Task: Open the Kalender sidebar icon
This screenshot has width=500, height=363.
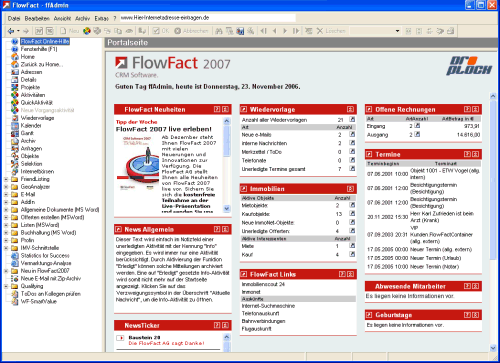Action: point(15,126)
